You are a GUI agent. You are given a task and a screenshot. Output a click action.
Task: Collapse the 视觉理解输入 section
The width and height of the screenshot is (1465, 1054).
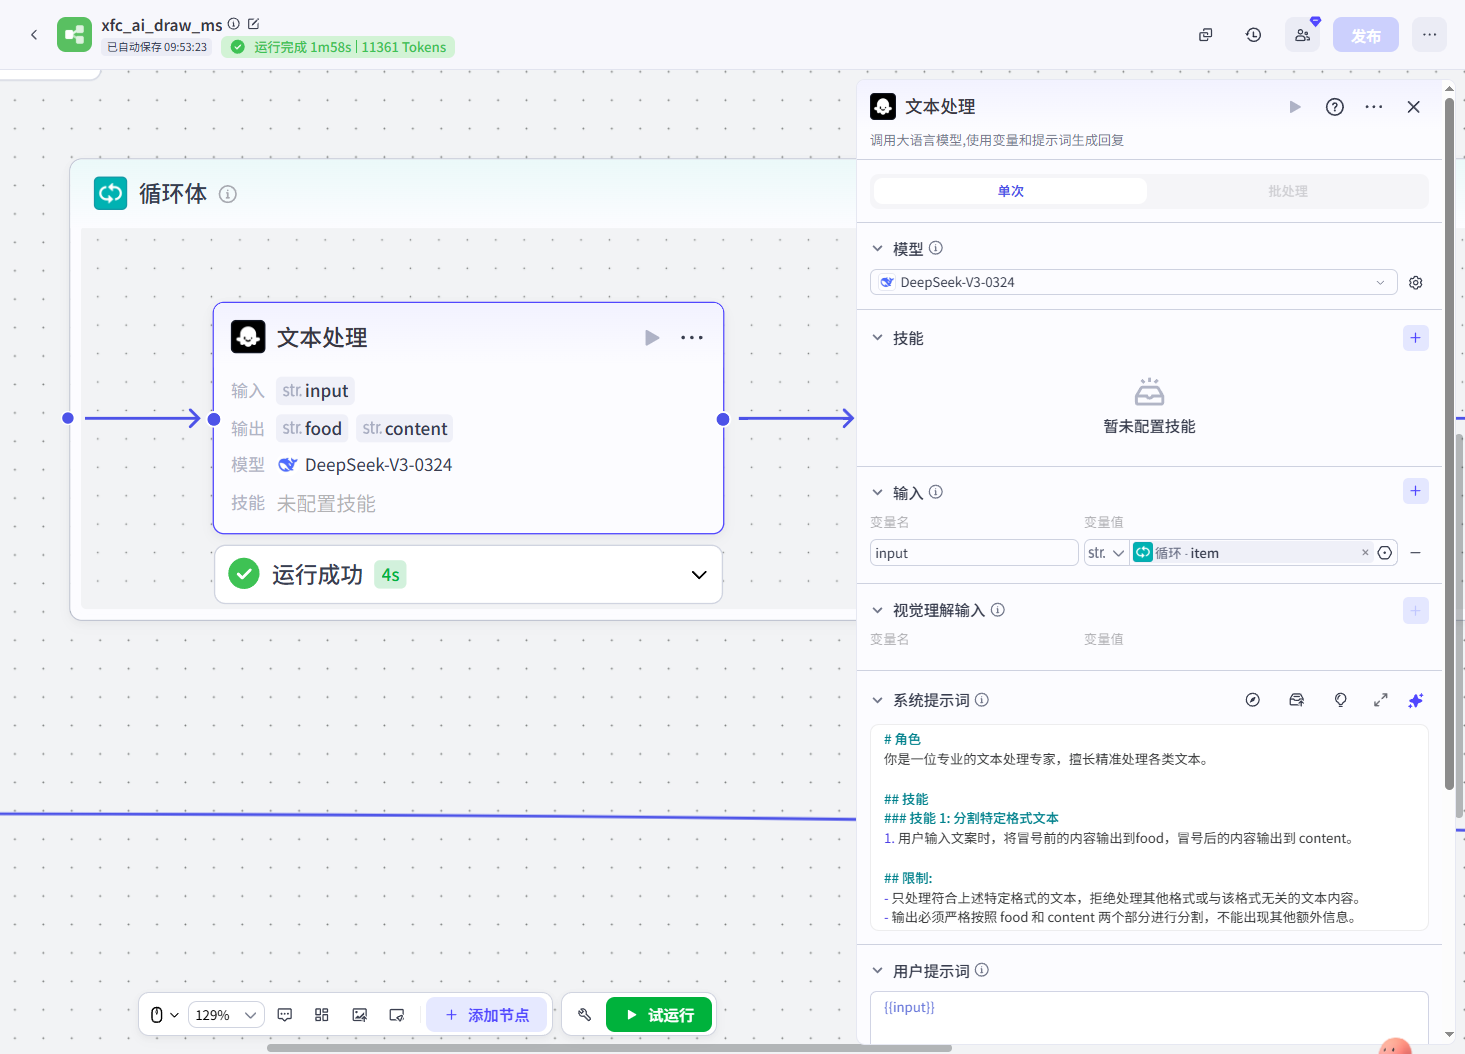pyautogui.click(x=878, y=610)
